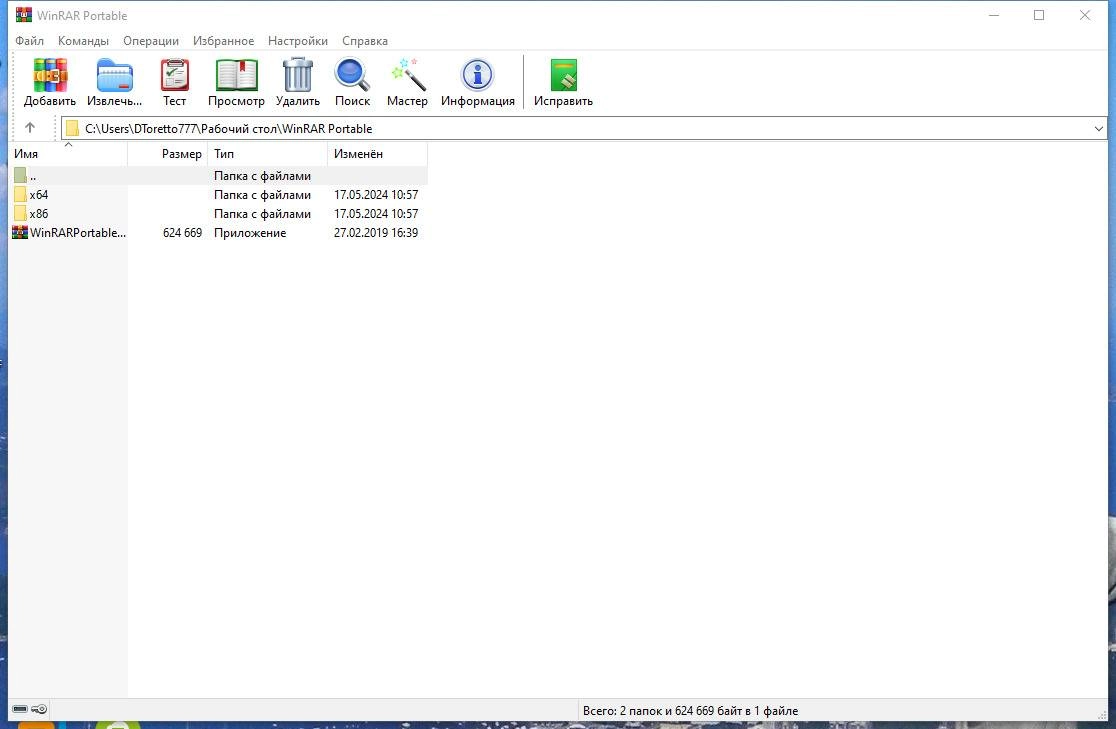Screen dimensions: 1116x729
Task: Maximize the WinRAR Portable window
Action: pyautogui.click(x=1039, y=15)
